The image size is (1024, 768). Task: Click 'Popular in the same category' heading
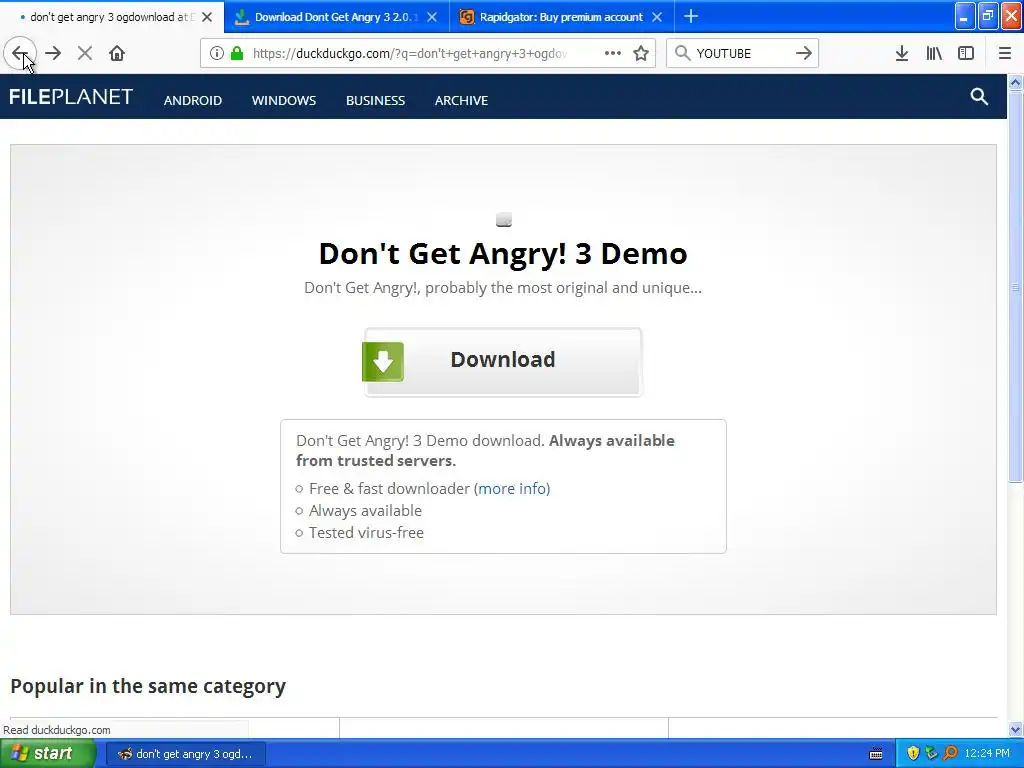(148, 686)
